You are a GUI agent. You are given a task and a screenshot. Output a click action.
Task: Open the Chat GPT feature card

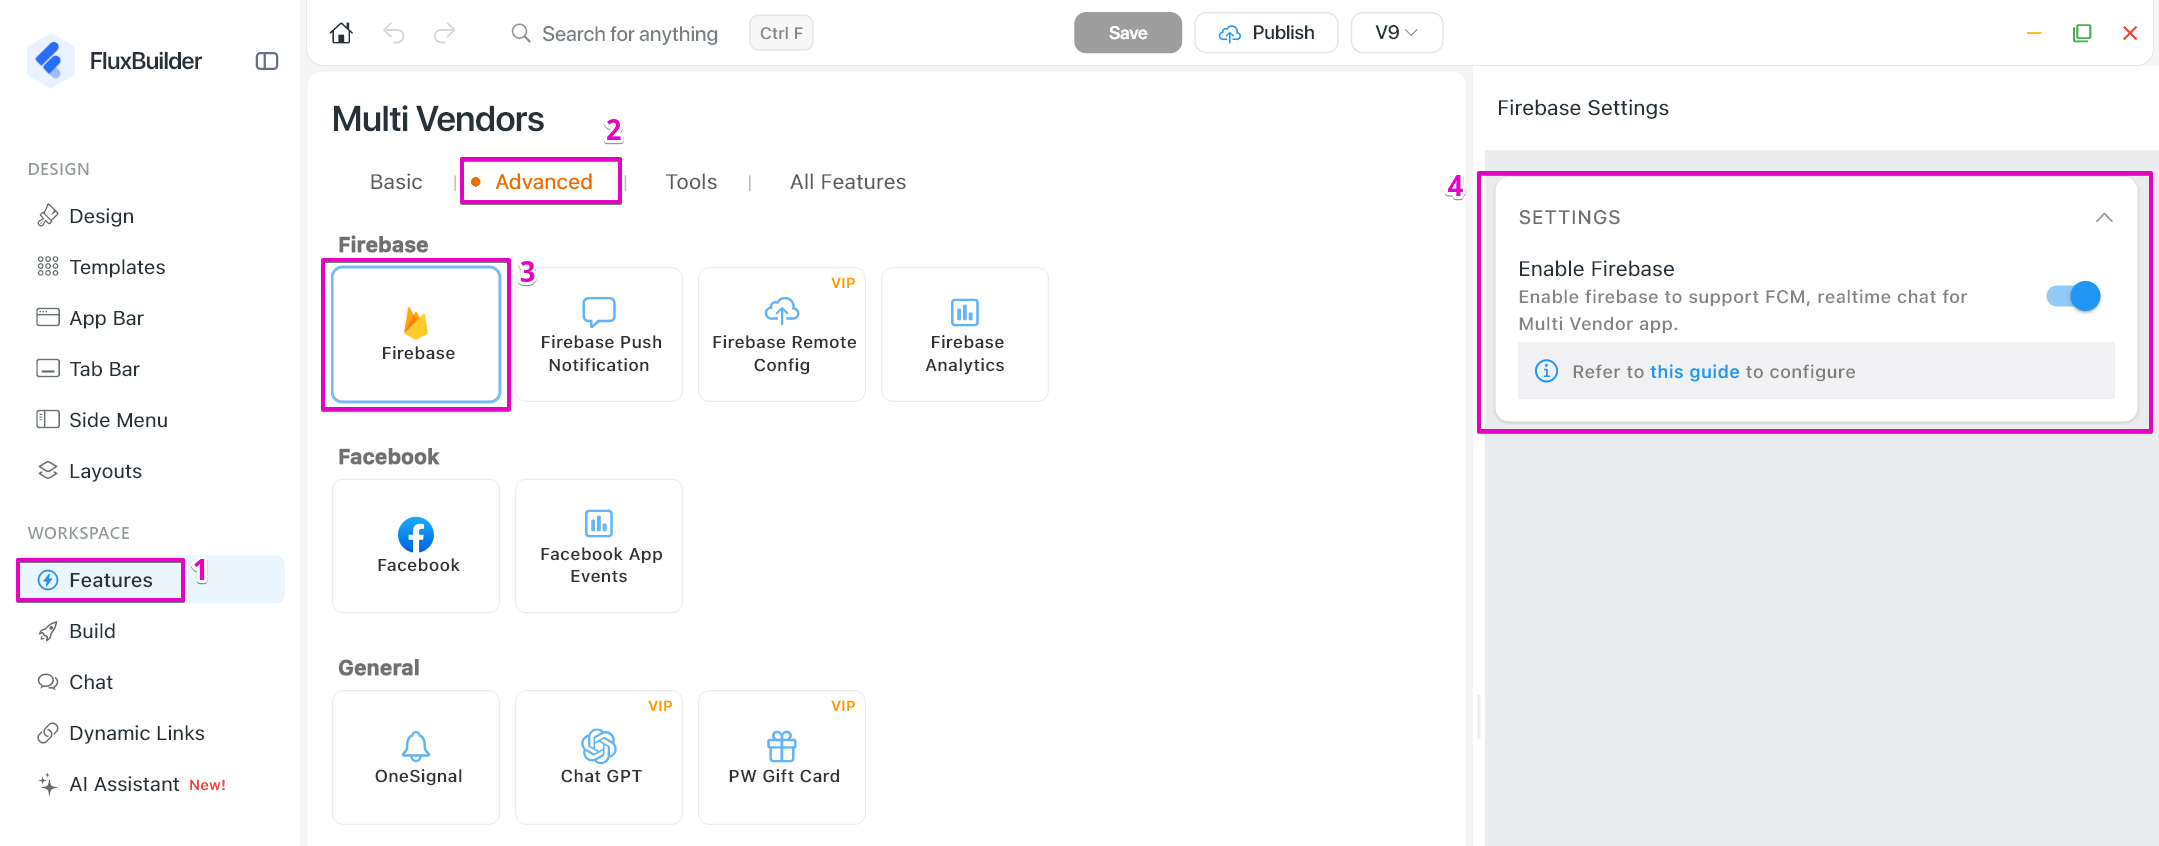point(599,757)
